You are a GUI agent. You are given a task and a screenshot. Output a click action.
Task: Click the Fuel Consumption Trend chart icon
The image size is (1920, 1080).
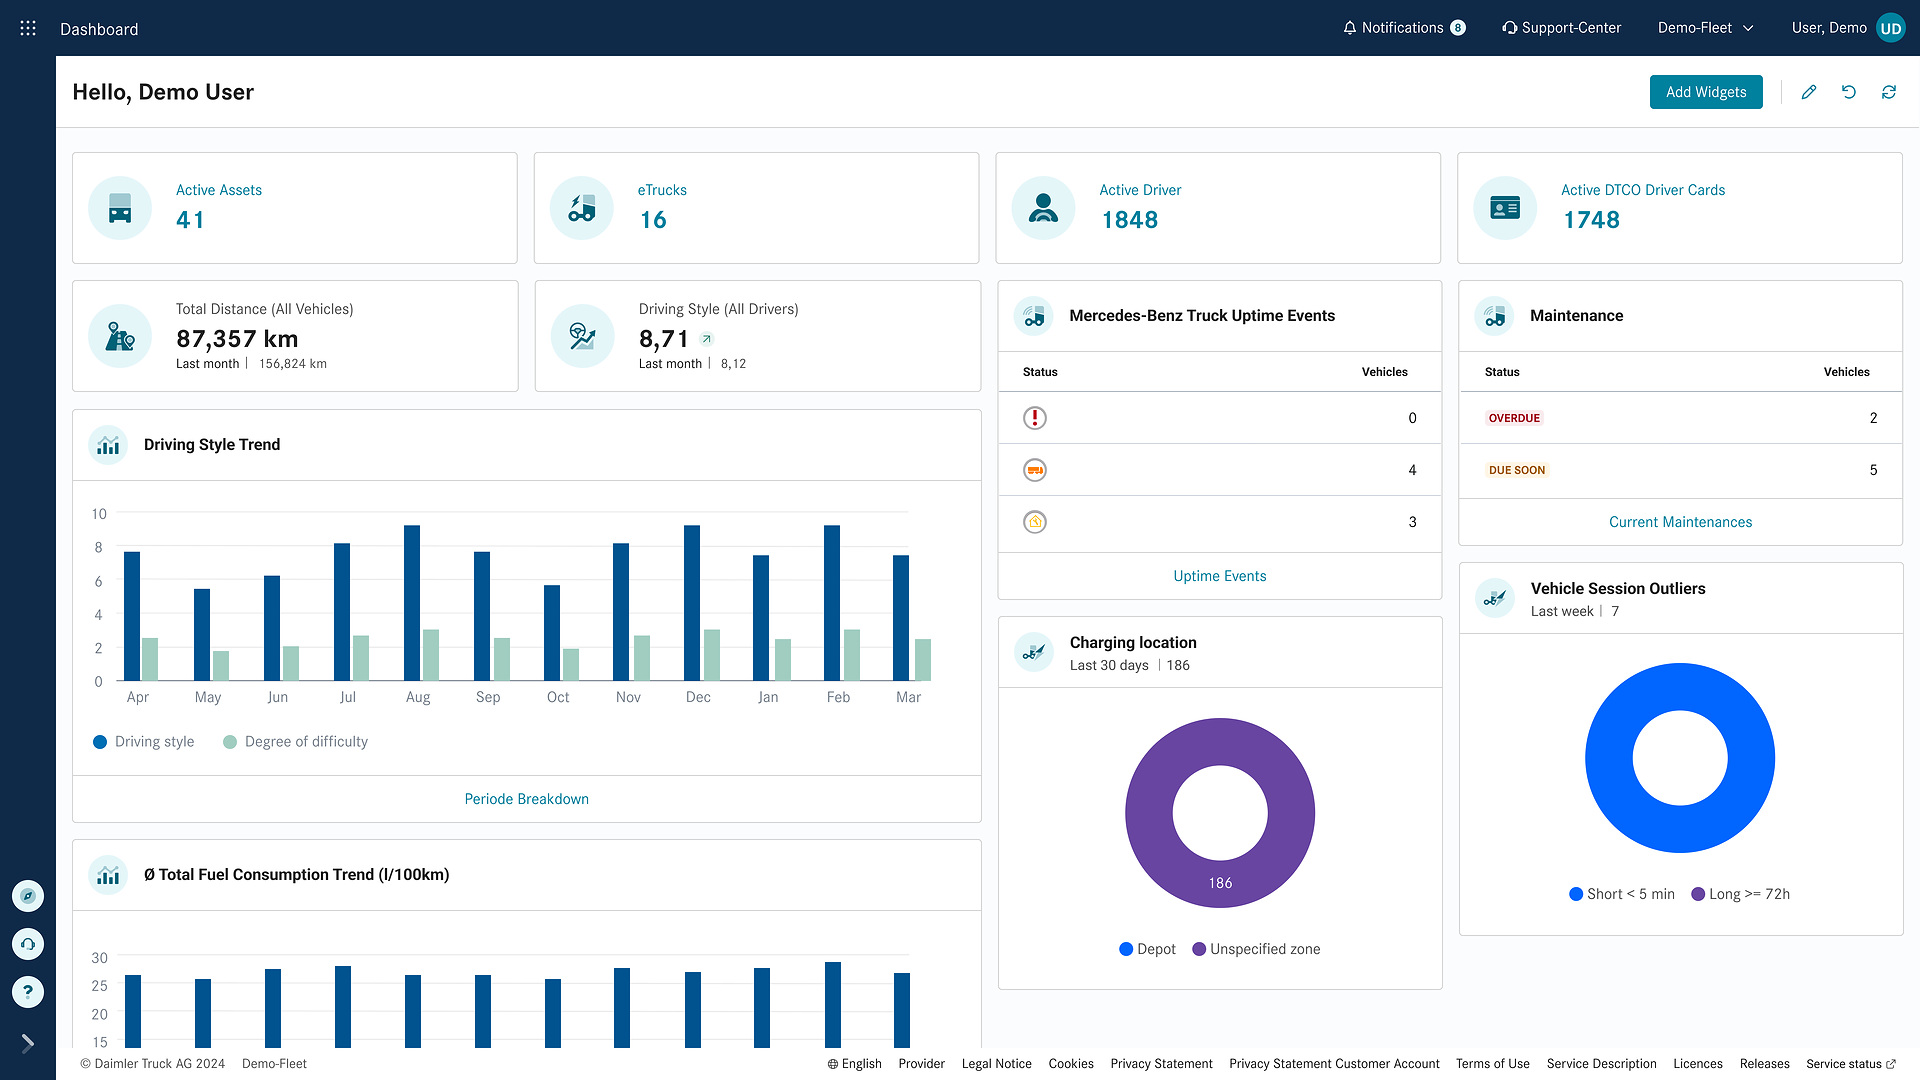[x=108, y=875]
